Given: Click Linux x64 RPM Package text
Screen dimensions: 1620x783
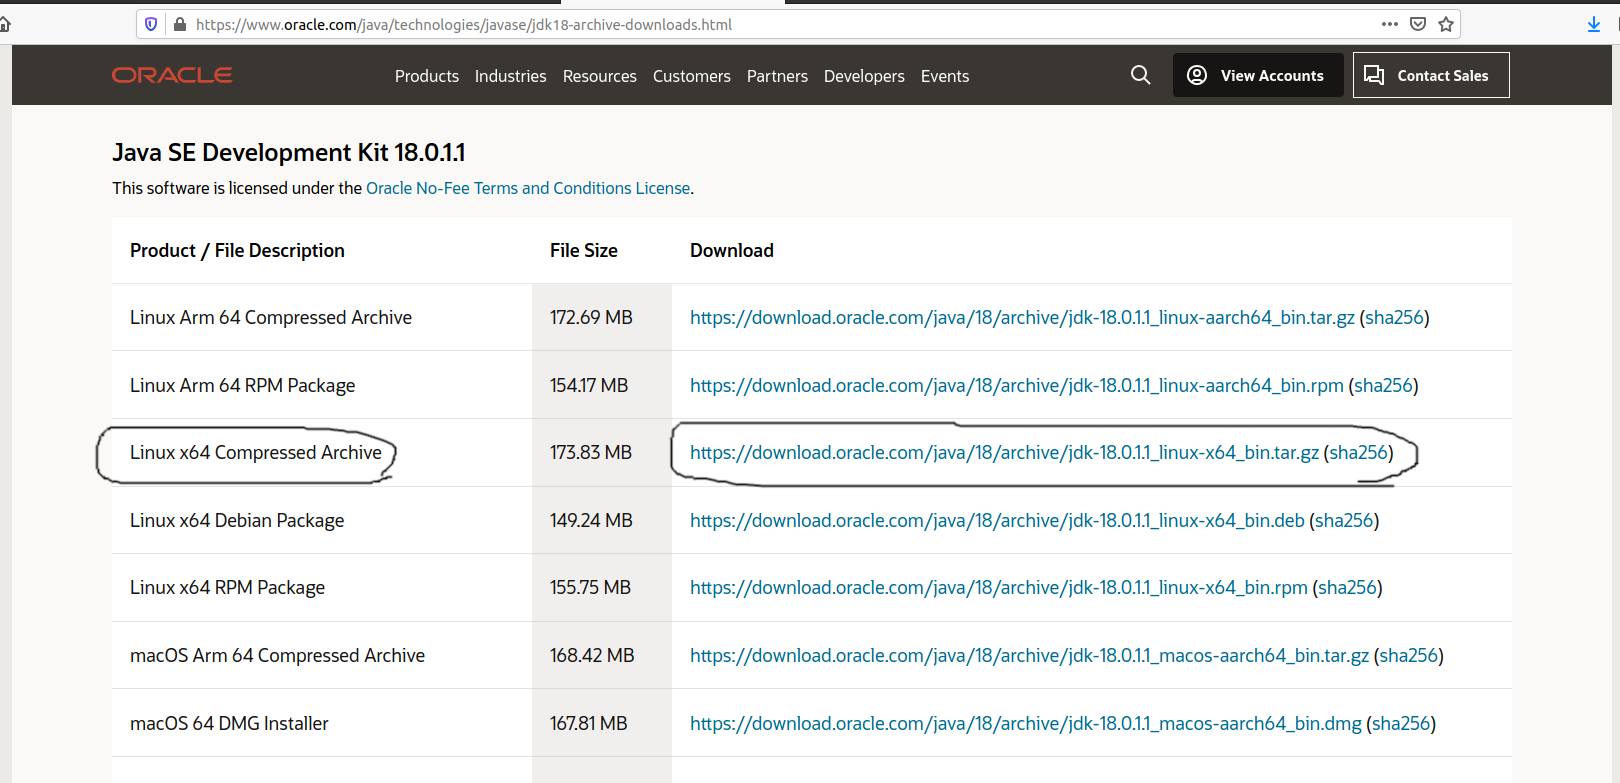Looking at the screenshot, I should tap(228, 587).
